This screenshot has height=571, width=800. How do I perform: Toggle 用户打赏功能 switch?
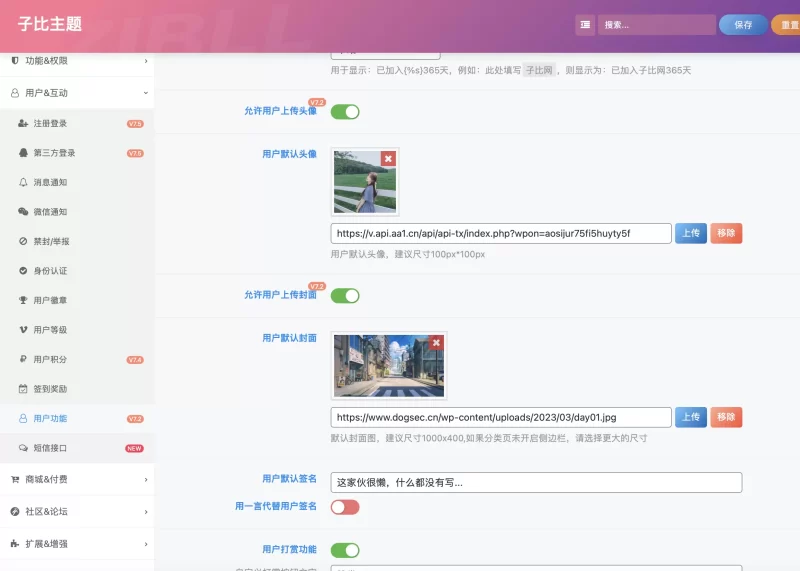click(x=345, y=550)
